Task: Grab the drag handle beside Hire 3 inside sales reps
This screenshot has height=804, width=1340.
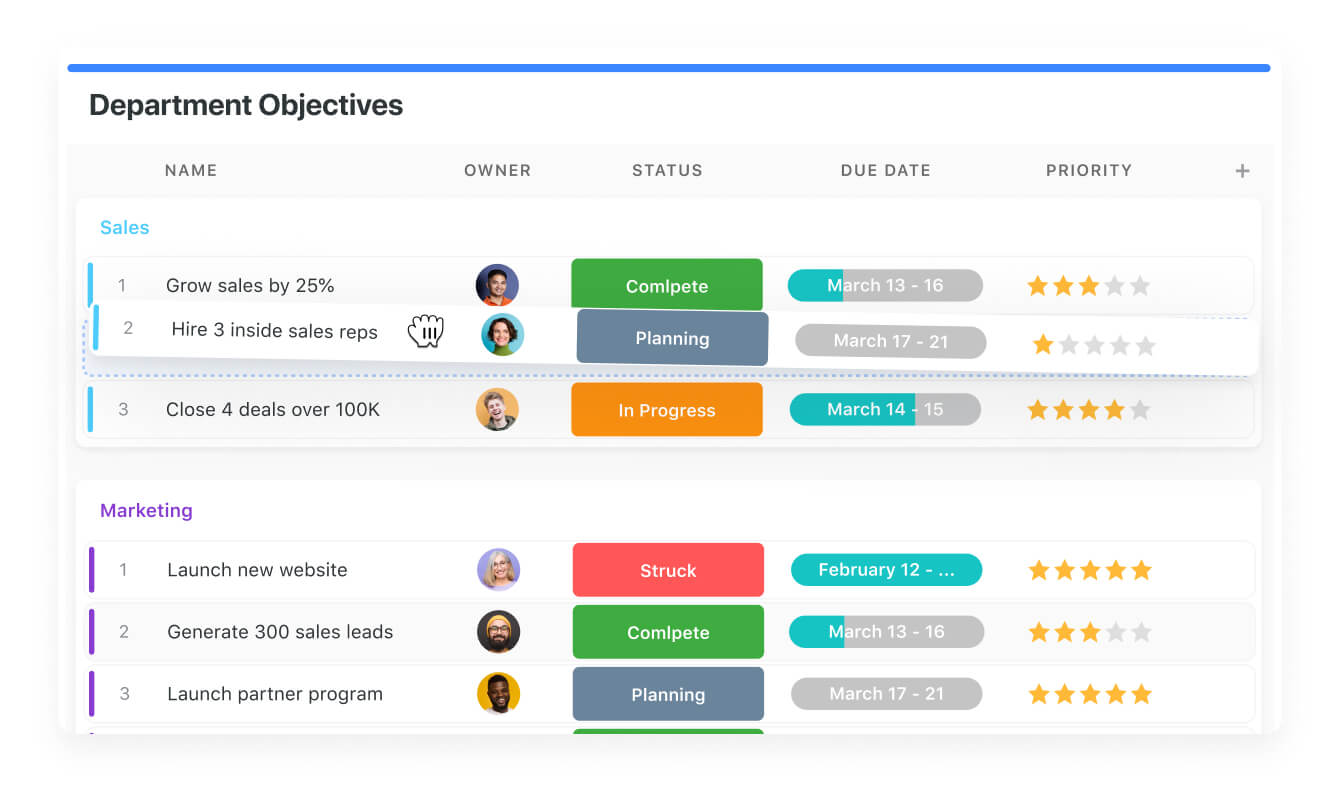Action: coord(426,331)
